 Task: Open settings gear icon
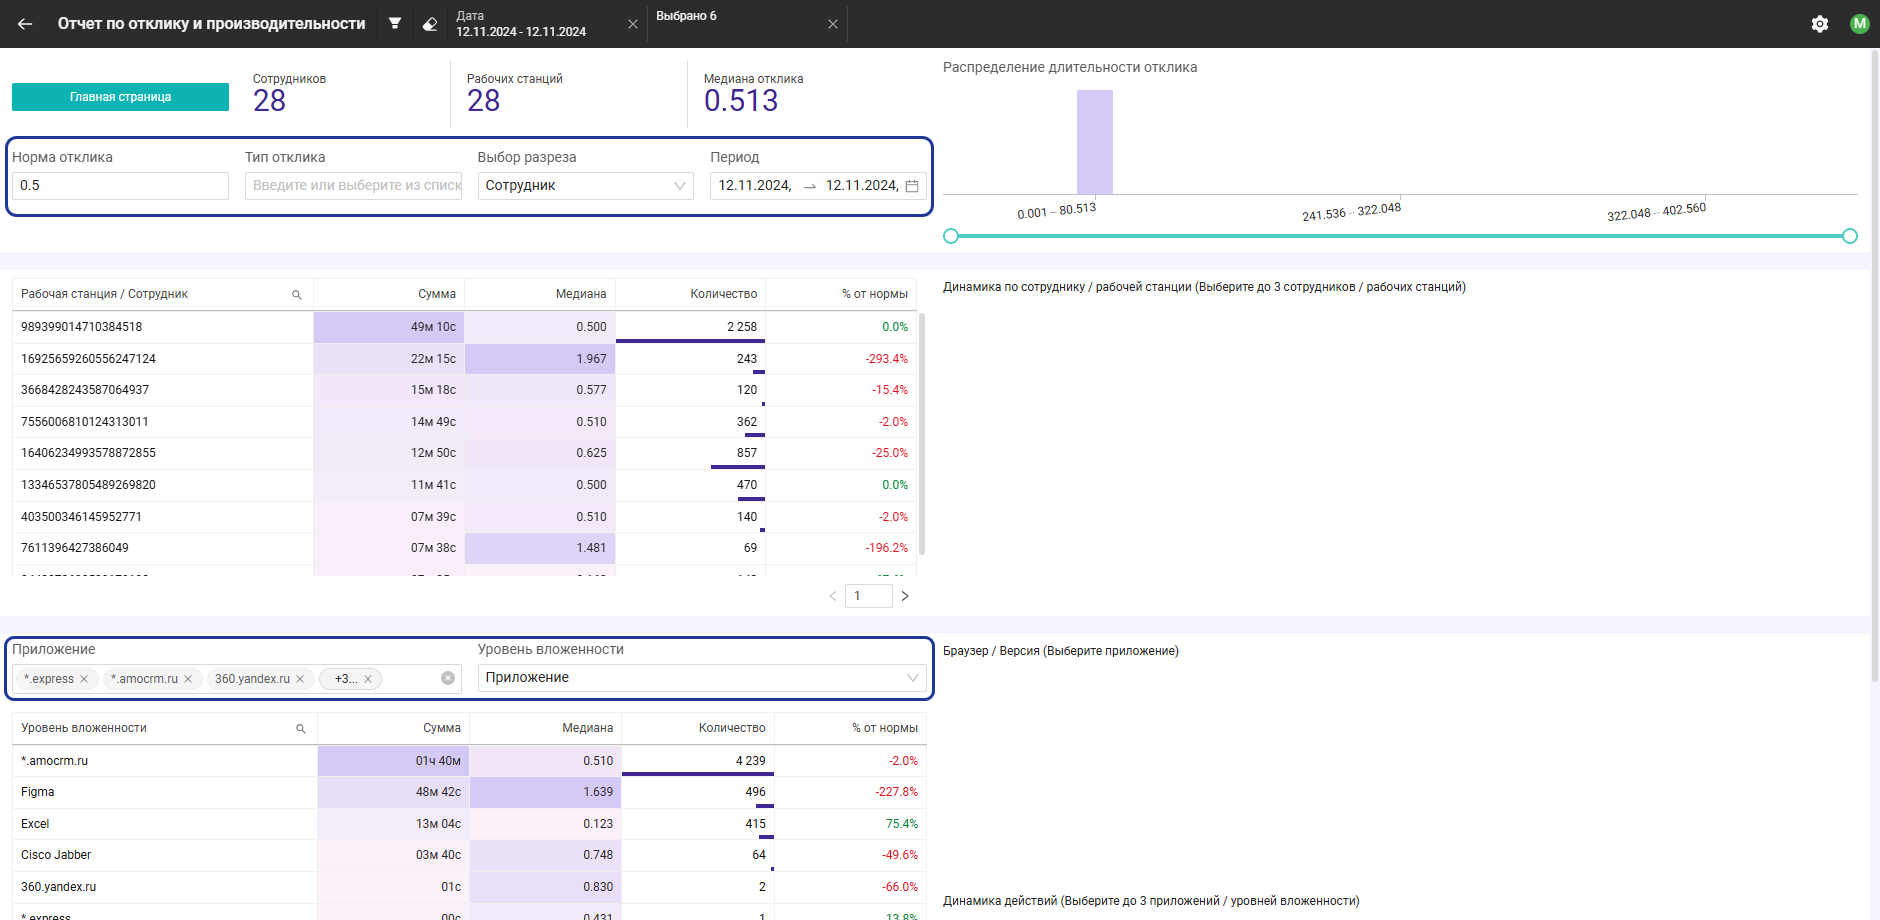(x=1820, y=24)
